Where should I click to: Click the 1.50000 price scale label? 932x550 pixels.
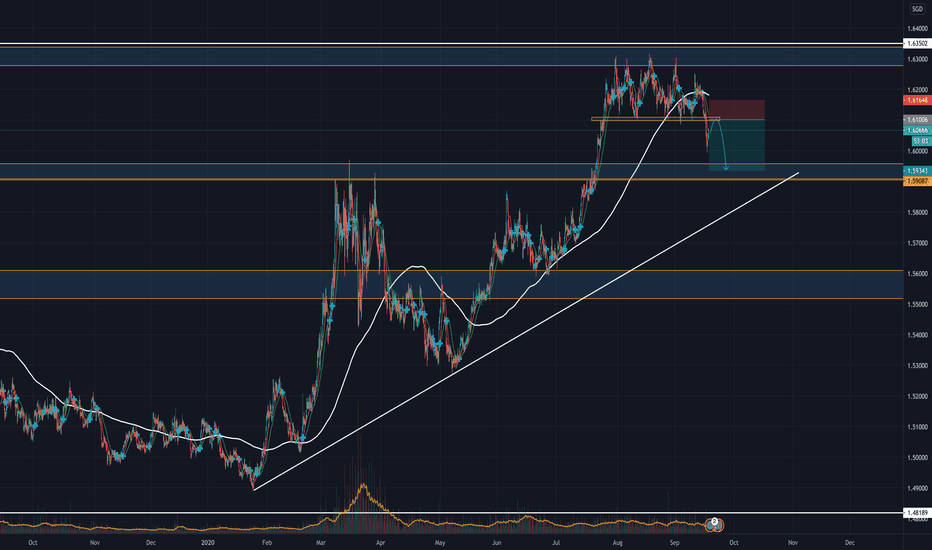pos(917,457)
